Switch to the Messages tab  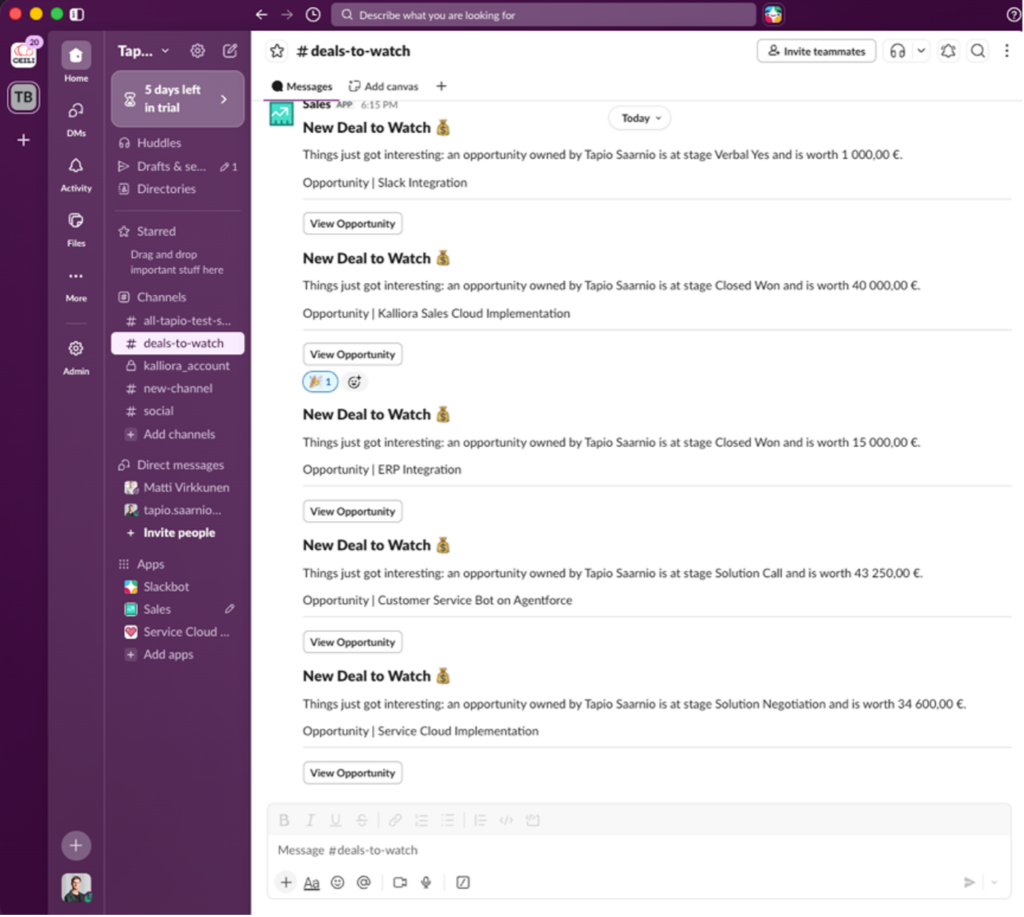point(302,86)
